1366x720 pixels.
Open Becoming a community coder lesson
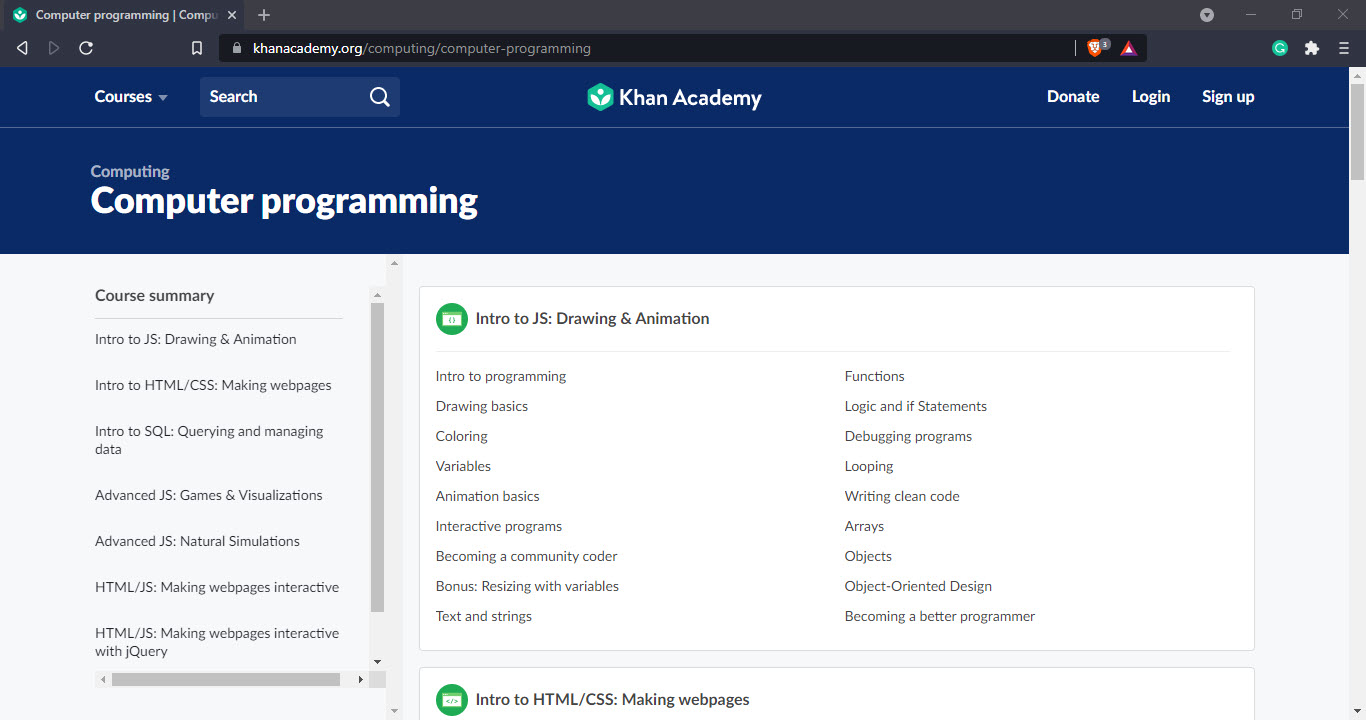tap(527, 557)
